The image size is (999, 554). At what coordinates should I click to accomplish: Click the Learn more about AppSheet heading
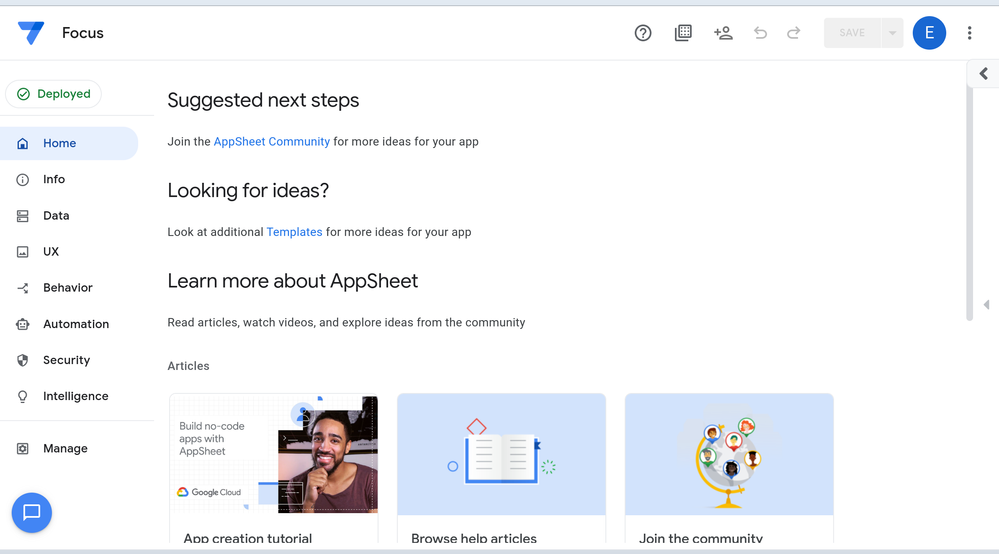coord(292,281)
